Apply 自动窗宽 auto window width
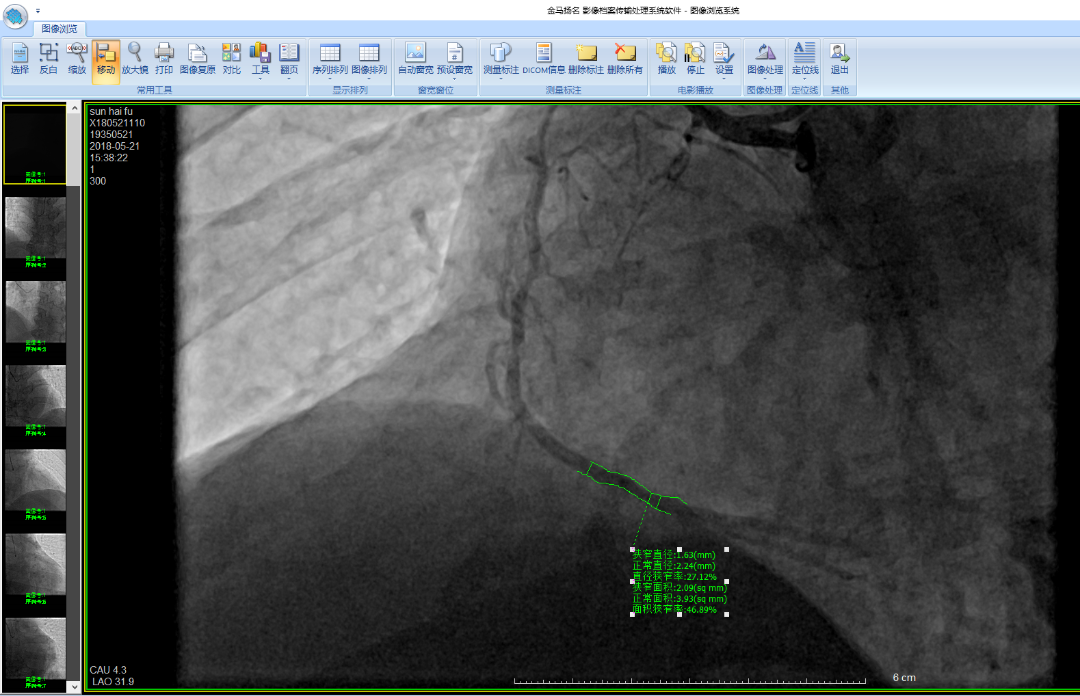 click(x=415, y=59)
